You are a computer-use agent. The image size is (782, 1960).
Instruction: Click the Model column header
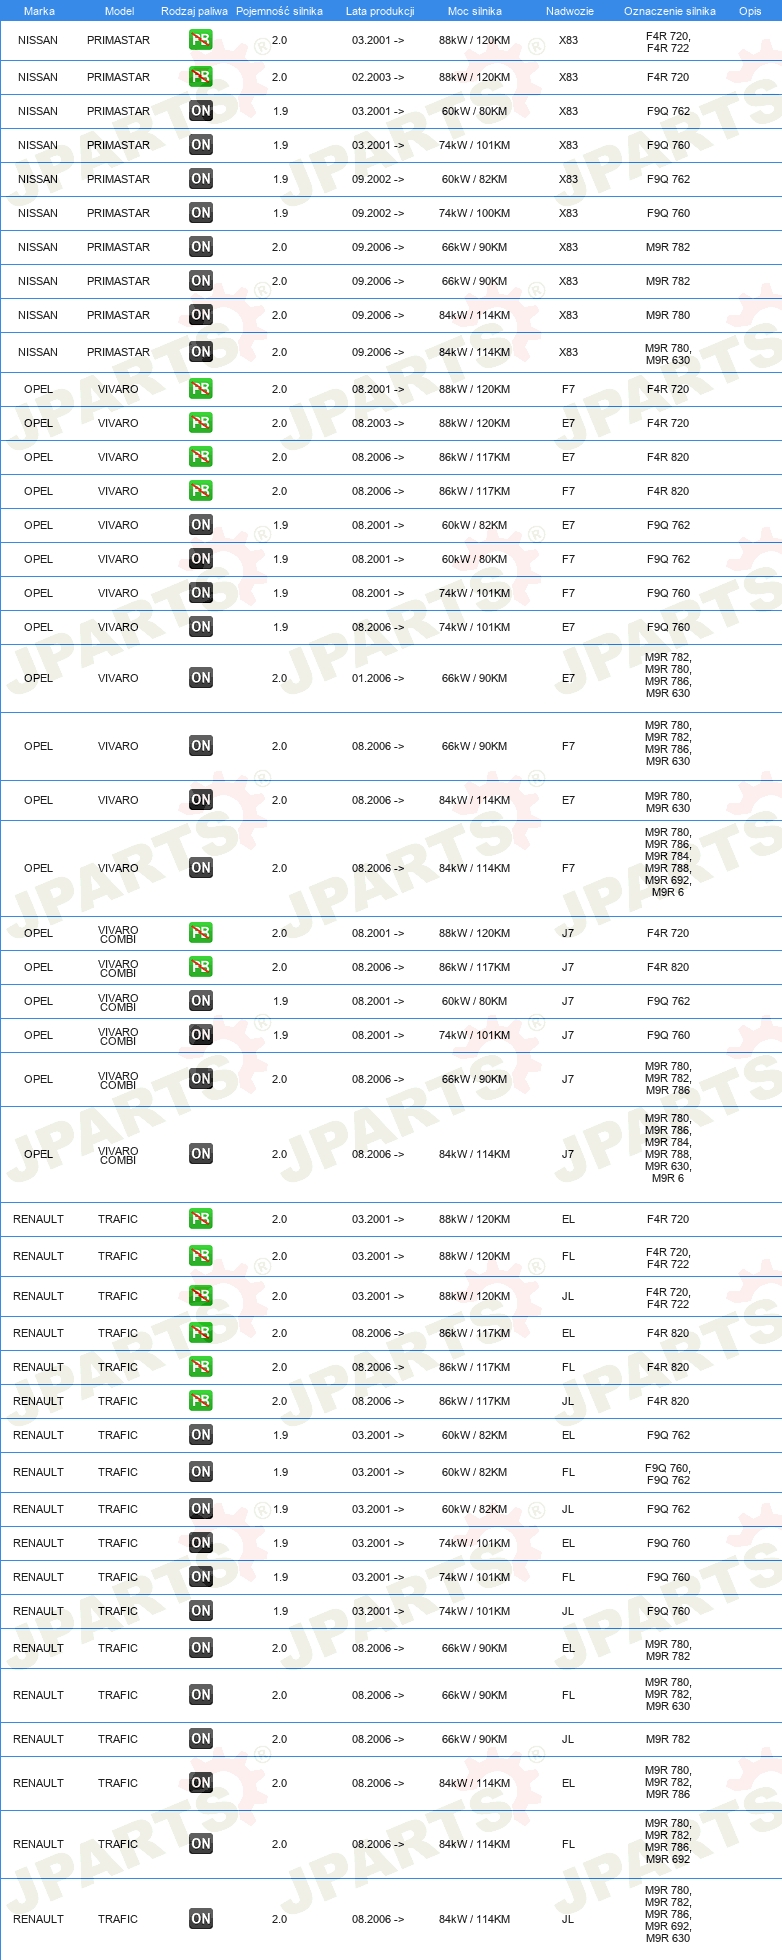(119, 11)
